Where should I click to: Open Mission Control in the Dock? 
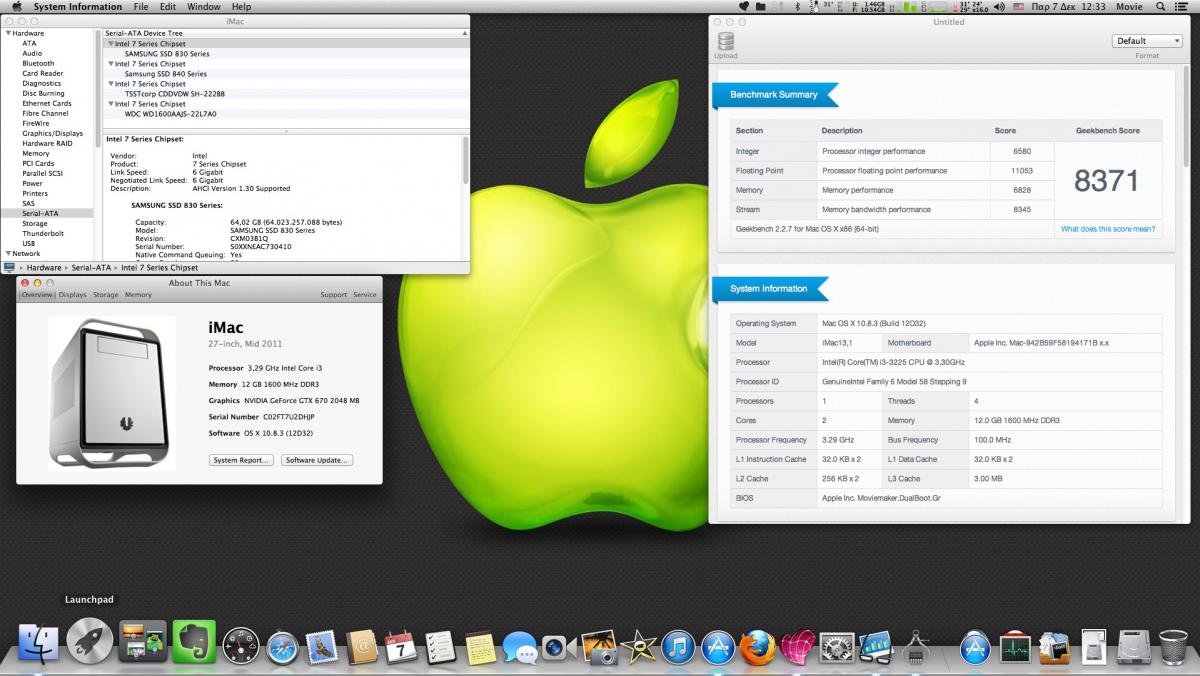(x=142, y=642)
